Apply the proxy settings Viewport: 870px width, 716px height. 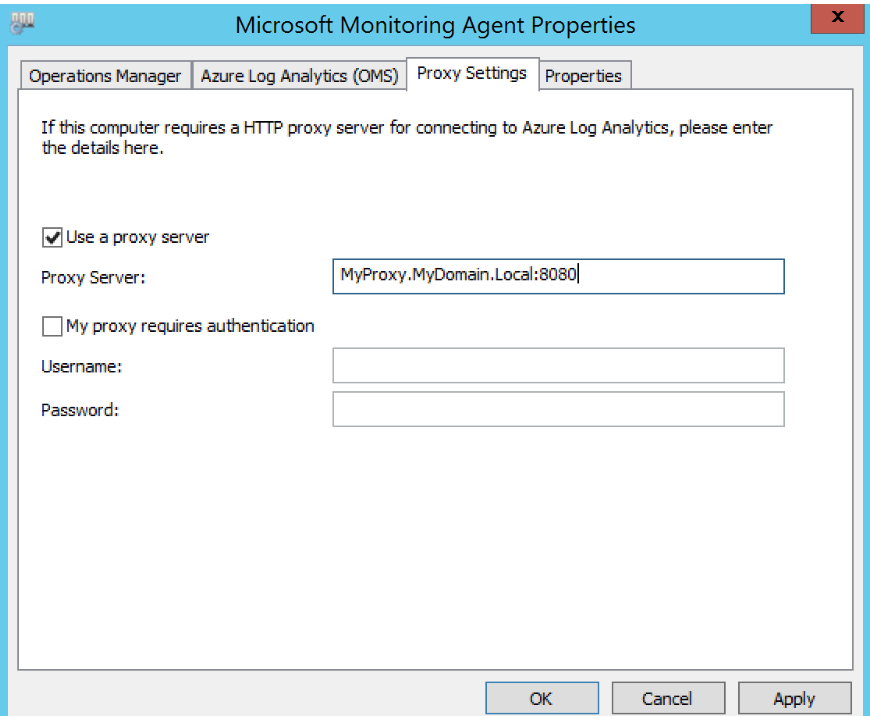click(x=795, y=698)
